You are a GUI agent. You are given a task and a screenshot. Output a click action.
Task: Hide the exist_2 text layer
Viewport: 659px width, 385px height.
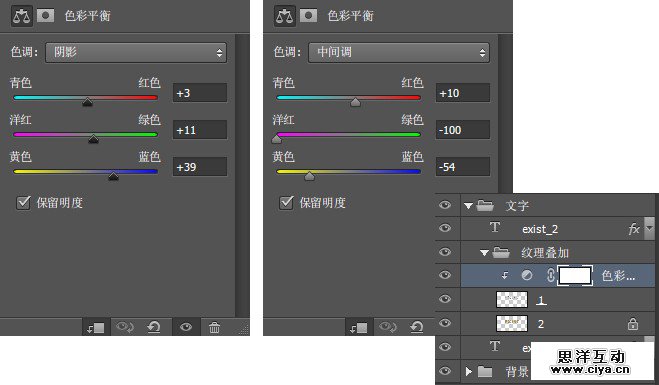(x=445, y=228)
